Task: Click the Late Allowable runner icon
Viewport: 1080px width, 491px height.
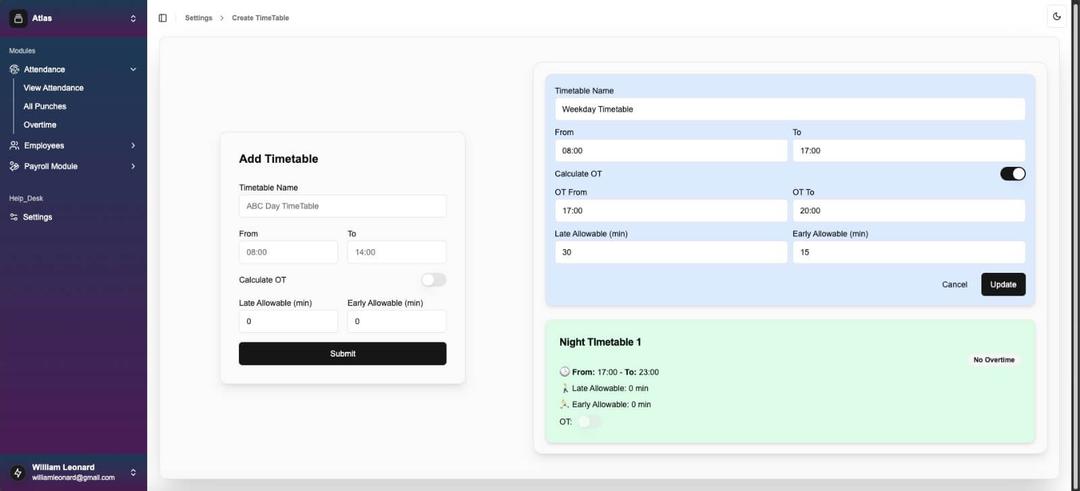Action: [565, 388]
